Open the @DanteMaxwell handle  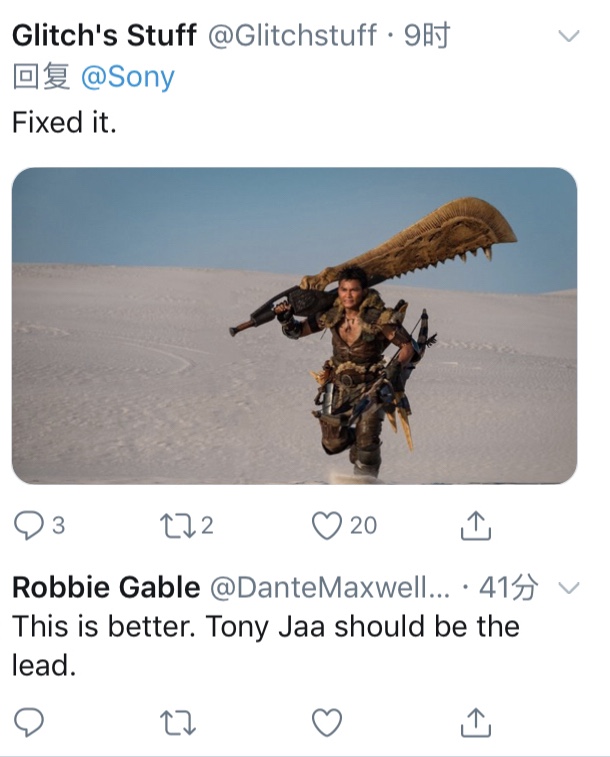click(x=330, y=587)
